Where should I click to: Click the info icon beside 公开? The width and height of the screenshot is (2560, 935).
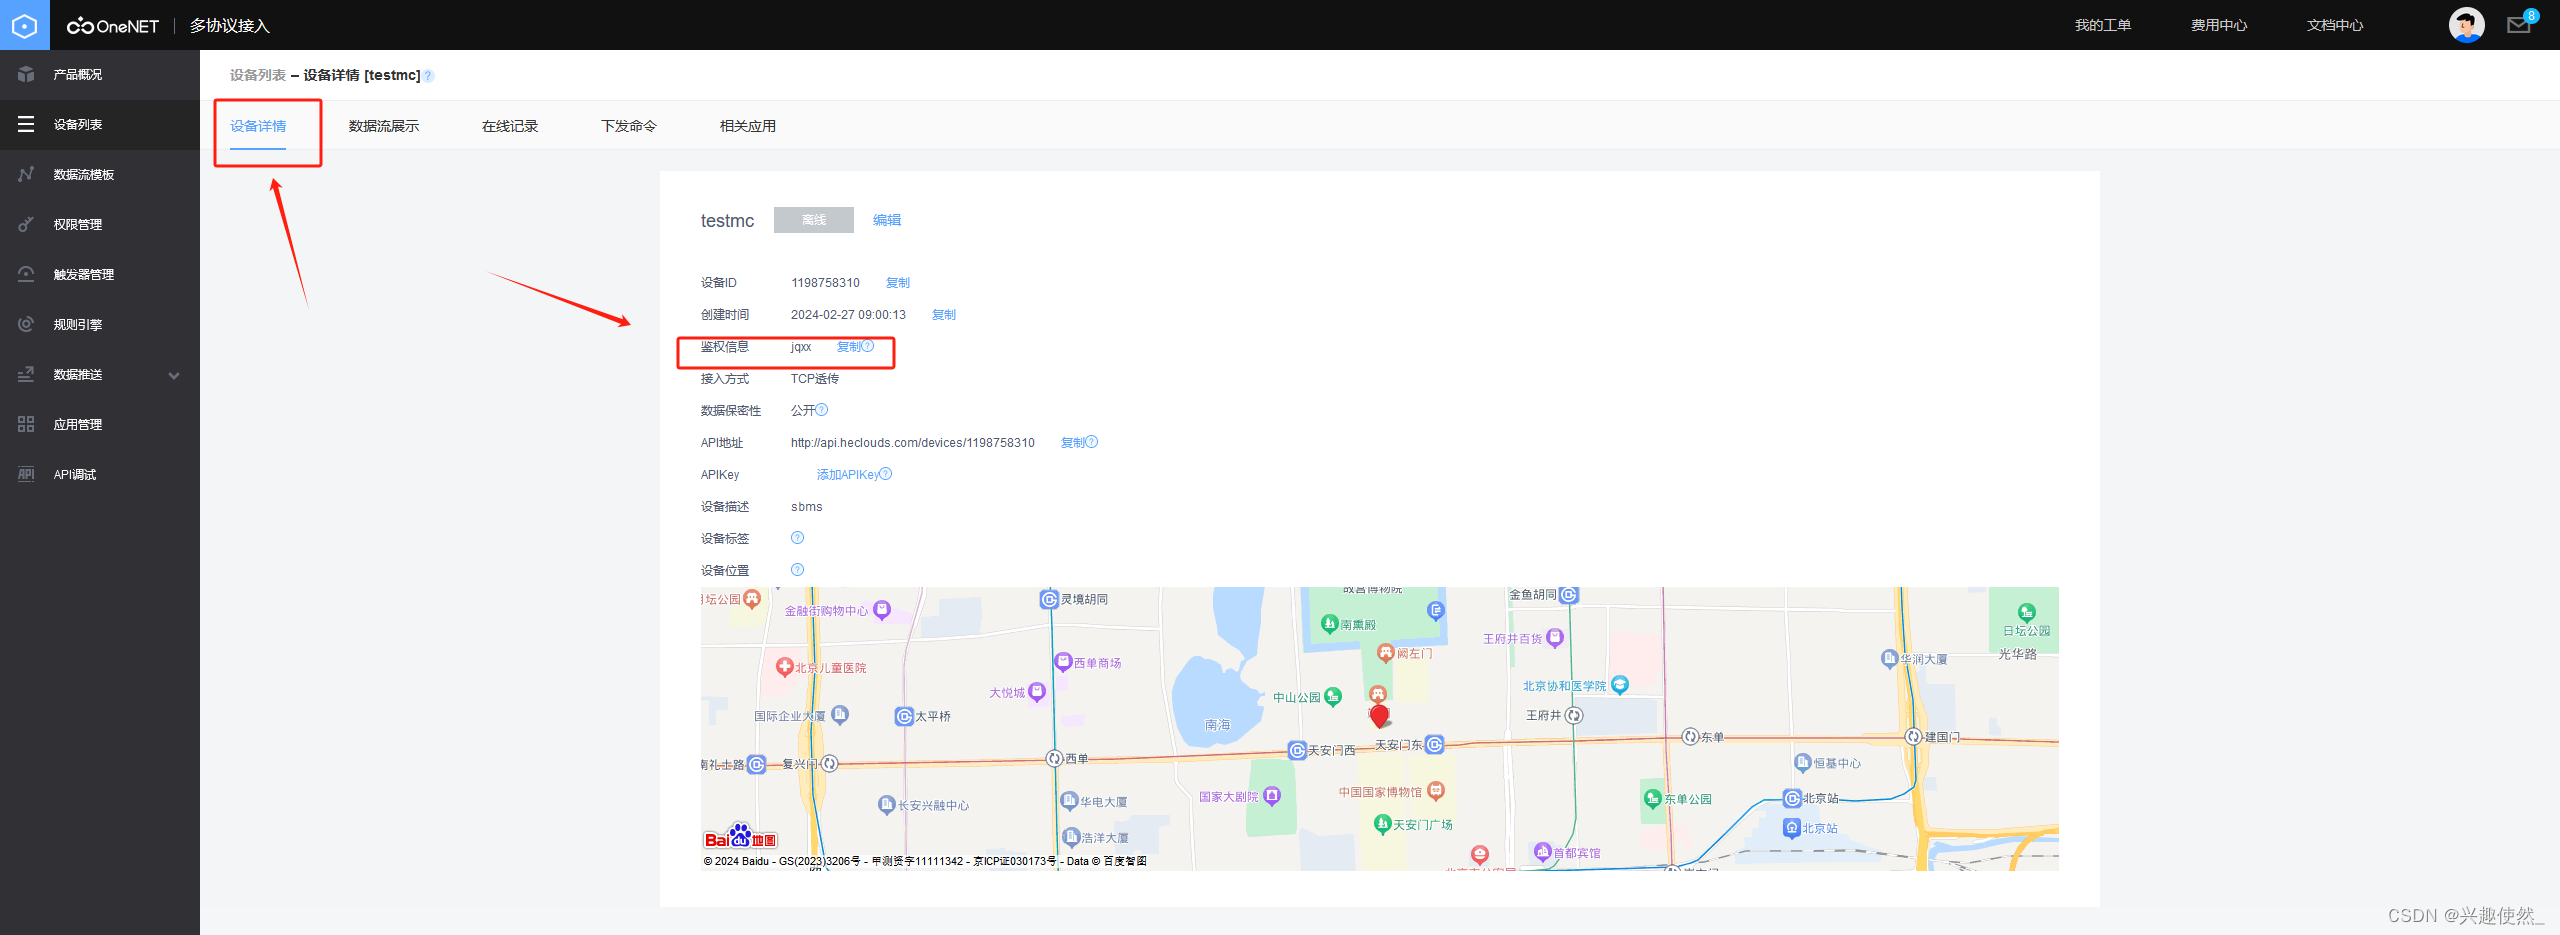(822, 410)
